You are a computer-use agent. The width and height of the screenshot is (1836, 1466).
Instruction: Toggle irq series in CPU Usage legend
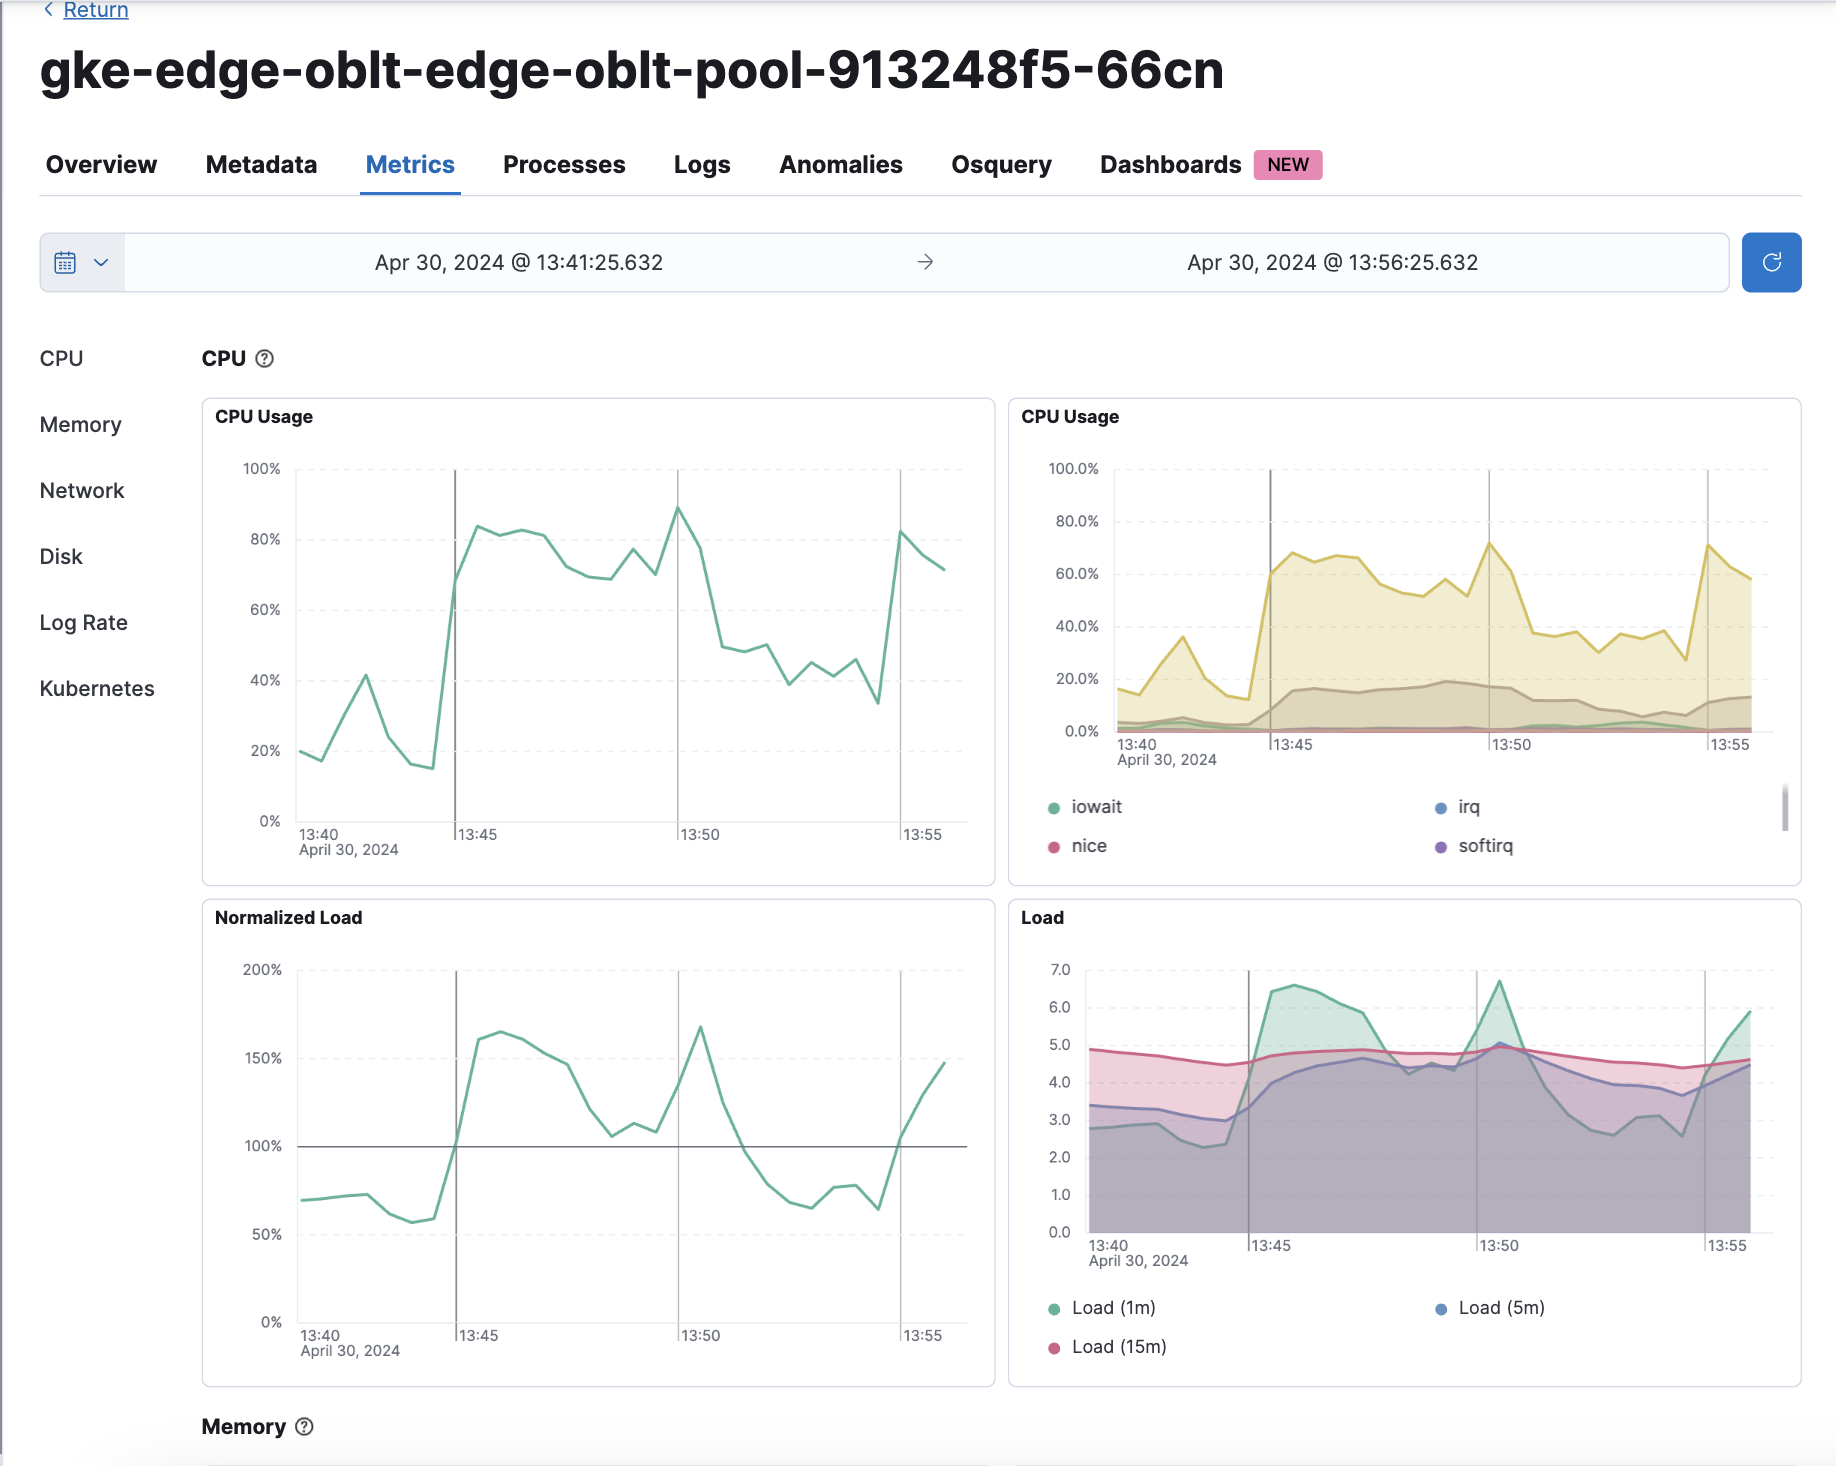1457,807
